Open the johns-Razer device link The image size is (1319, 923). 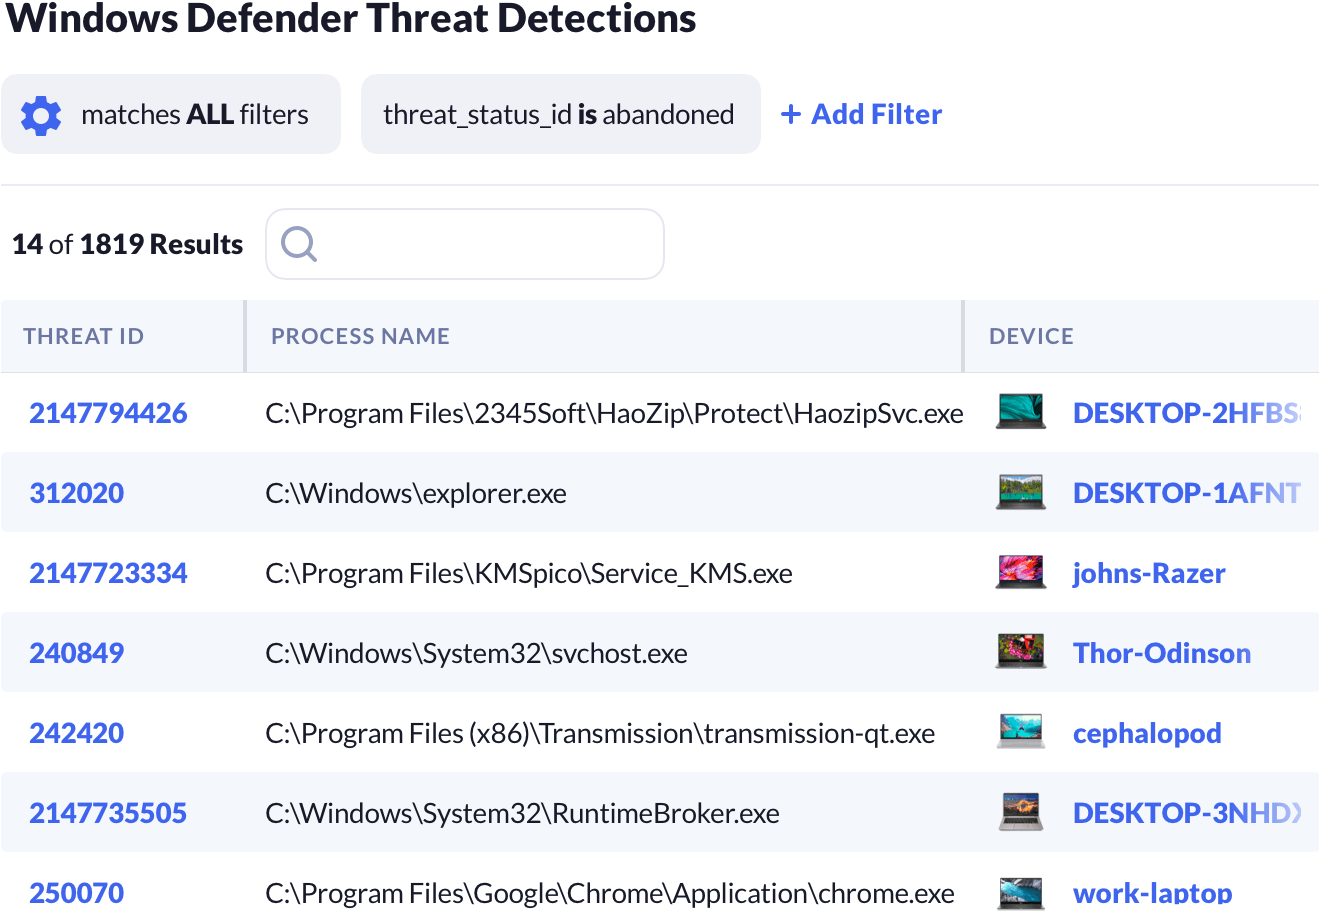(x=1149, y=573)
